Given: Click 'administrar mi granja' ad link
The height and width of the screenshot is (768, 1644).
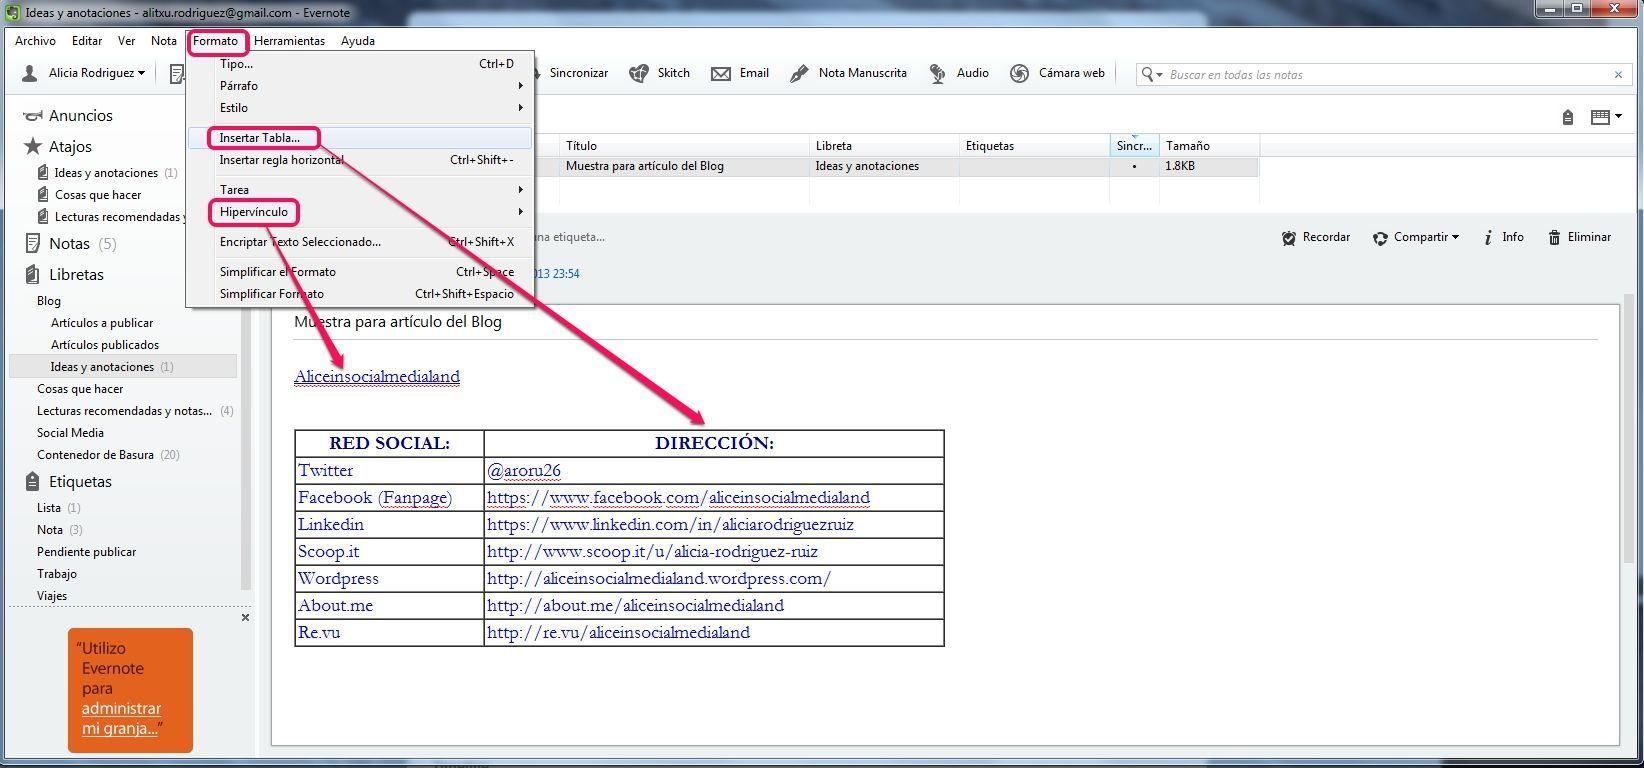Looking at the screenshot, I should 121,719.
